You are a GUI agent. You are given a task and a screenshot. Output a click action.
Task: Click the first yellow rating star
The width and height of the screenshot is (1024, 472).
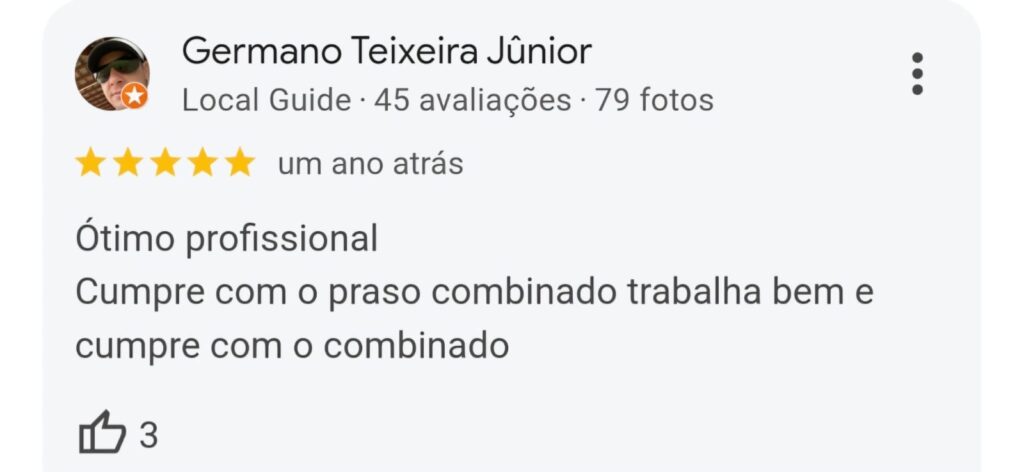pyautogui.click(x=89, y=162)
